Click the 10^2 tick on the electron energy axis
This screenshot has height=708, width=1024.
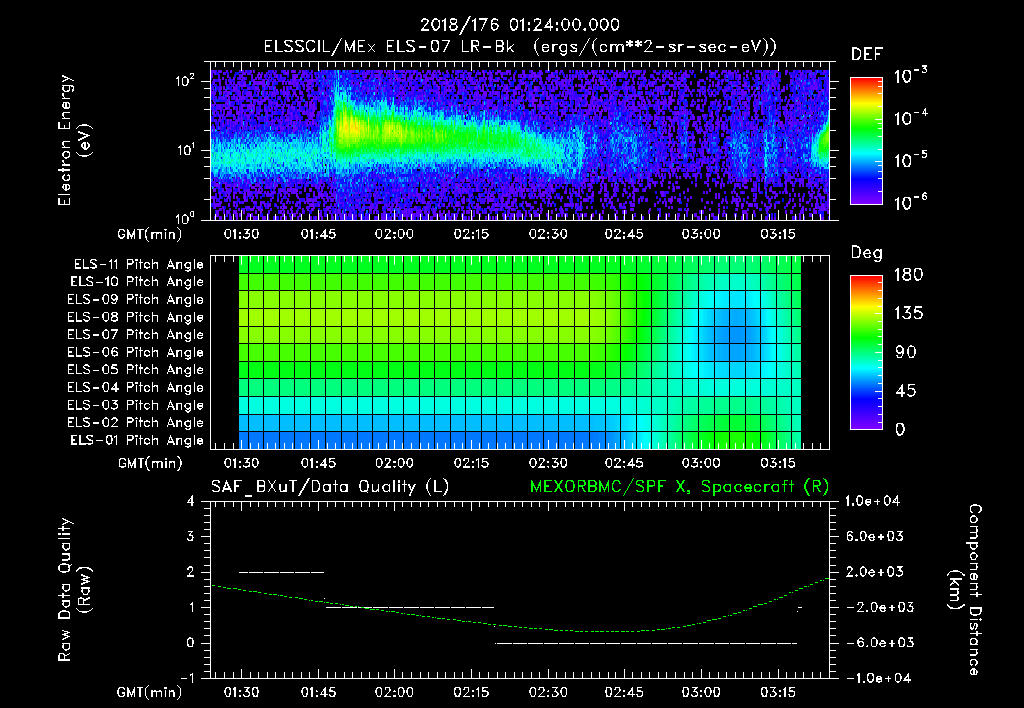pos(185,81)
